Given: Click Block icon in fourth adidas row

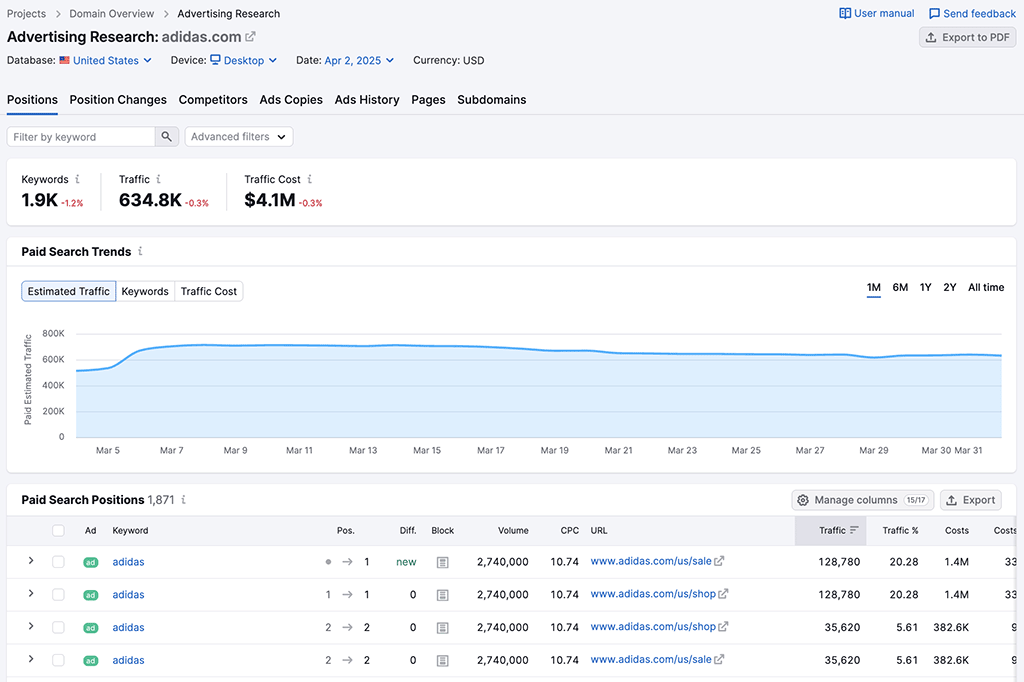Looking at the screenshot, I should pyautogui.click(x=442, y=660).
